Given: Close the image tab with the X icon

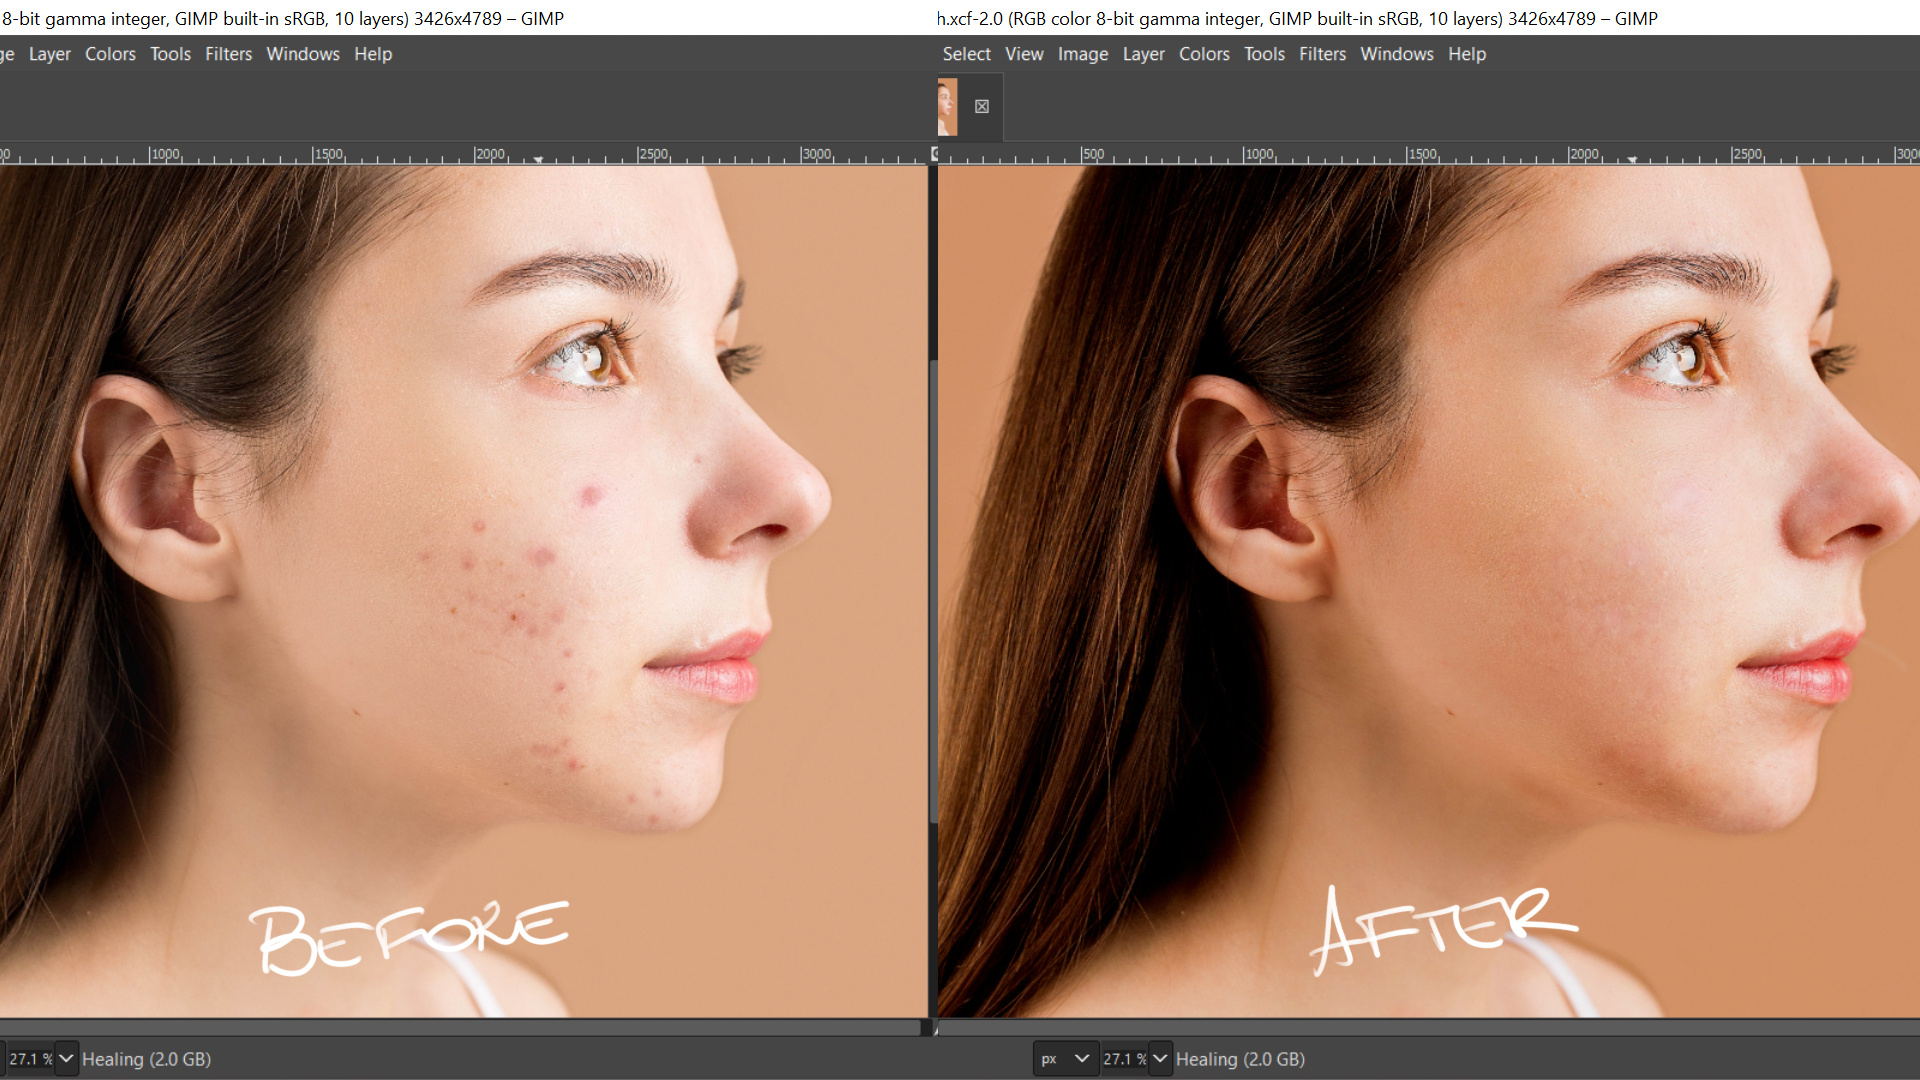Looking at the screenshot, I should (x=982, y=107).
